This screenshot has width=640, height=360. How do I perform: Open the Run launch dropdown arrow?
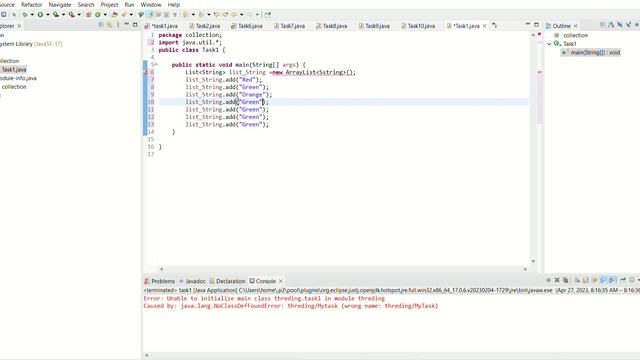tap(48, 14)
